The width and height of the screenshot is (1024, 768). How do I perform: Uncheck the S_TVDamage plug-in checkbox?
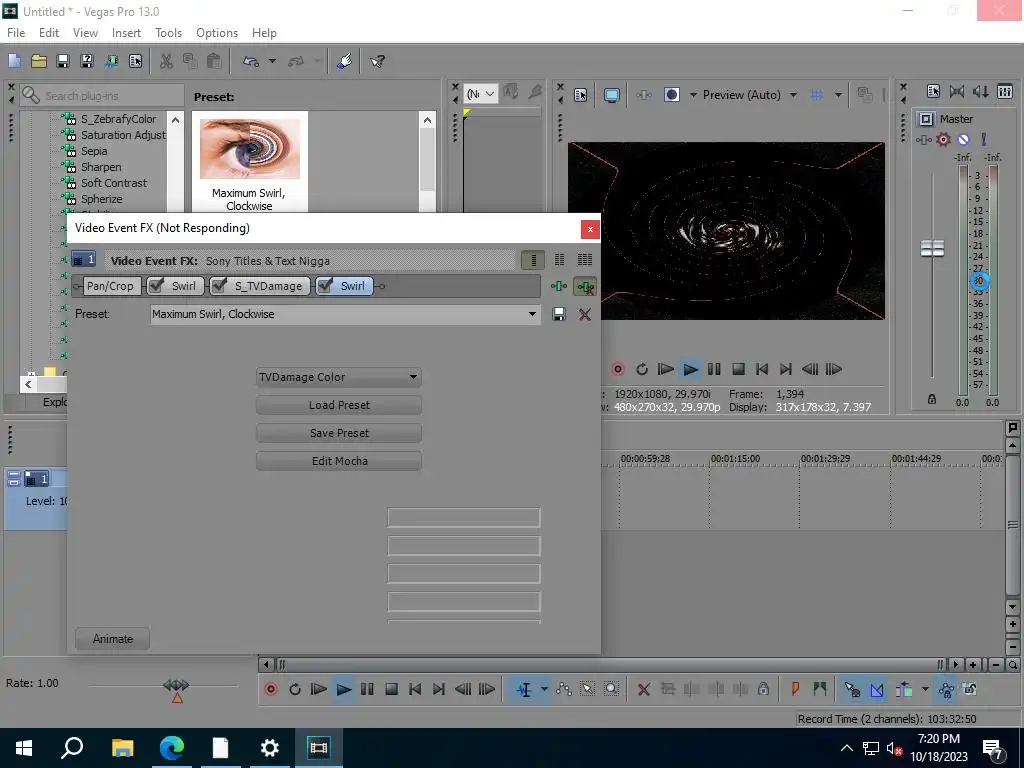[x=220, y=286]
